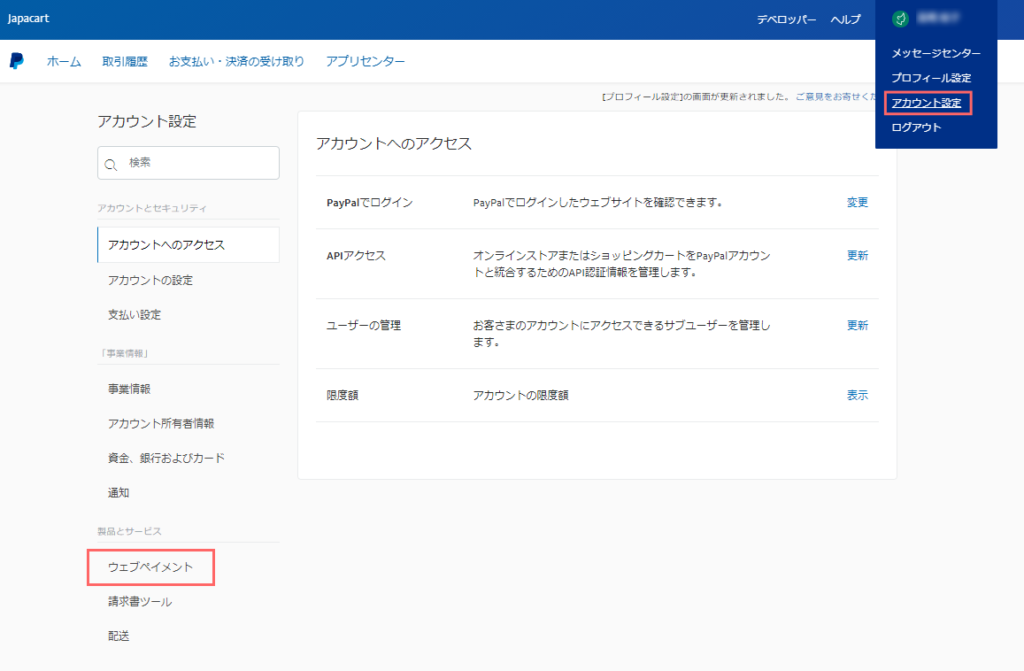Select アカウント設定 in the dropdown menu
This screenshot has width=1024, height=671.
(927, 103)
